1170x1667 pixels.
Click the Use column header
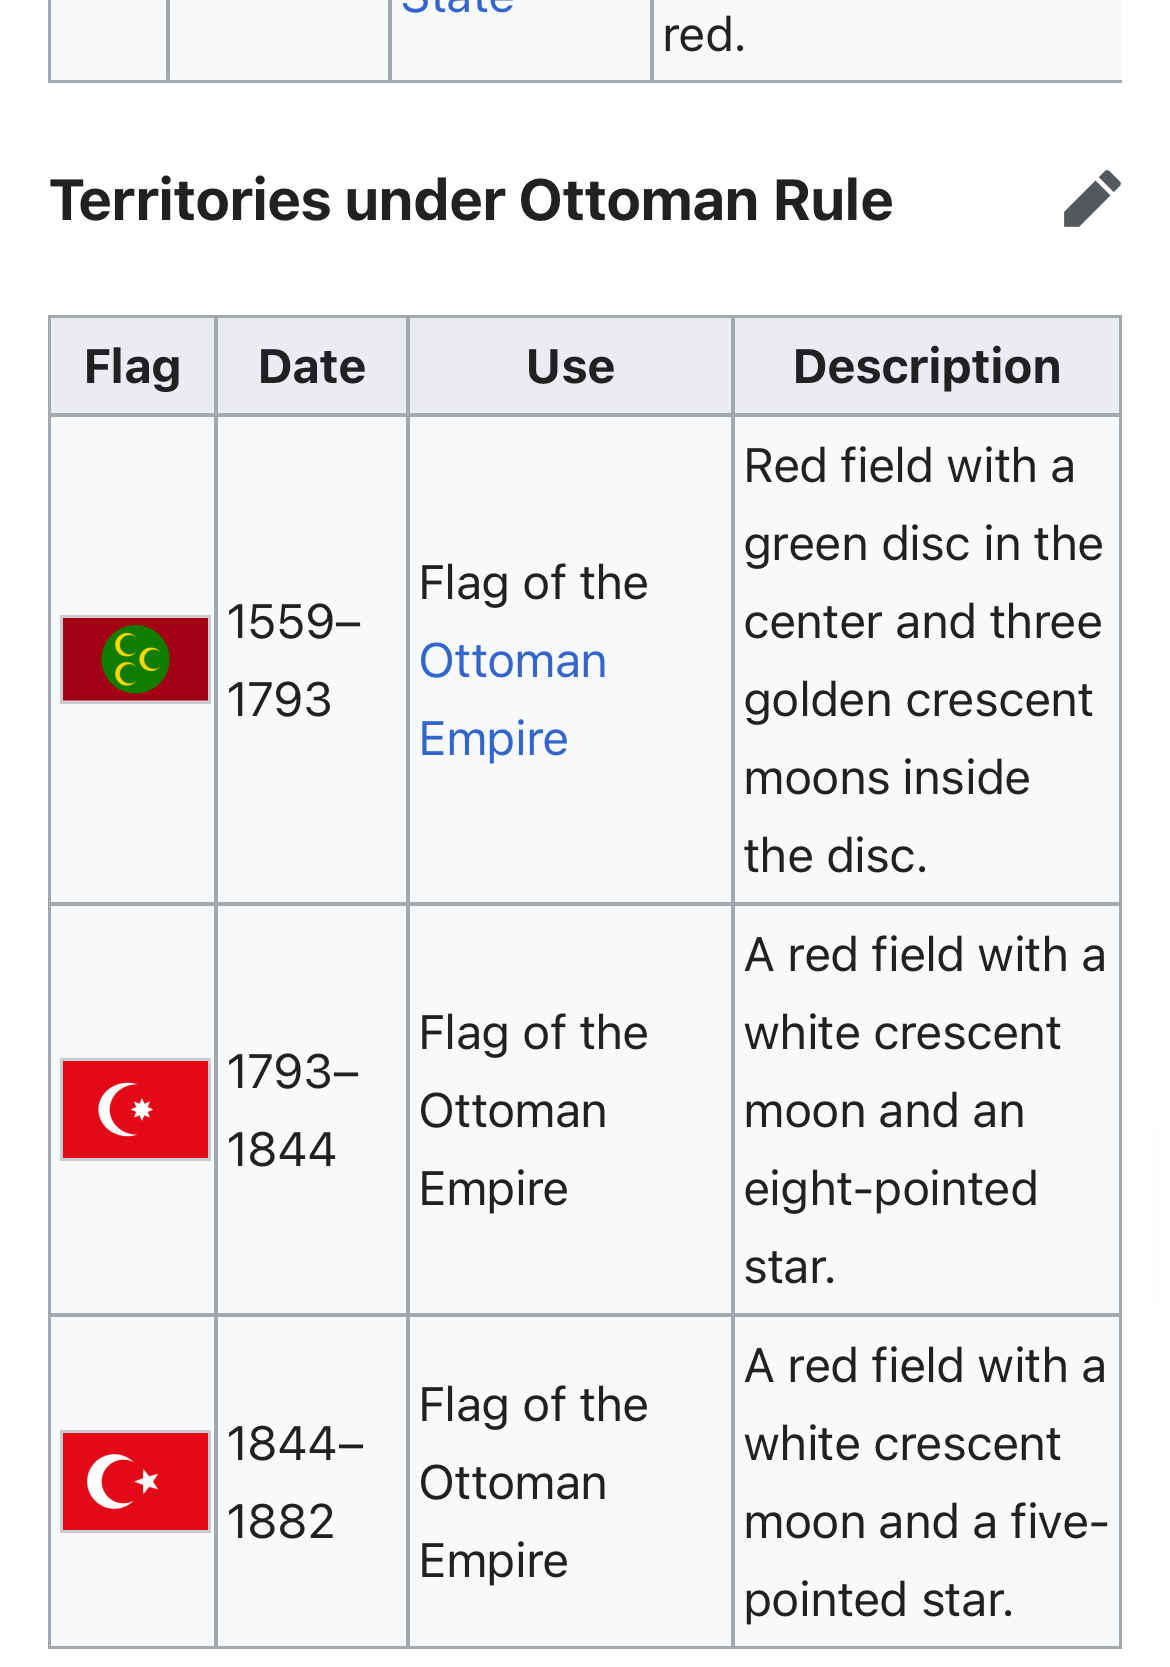570,367
